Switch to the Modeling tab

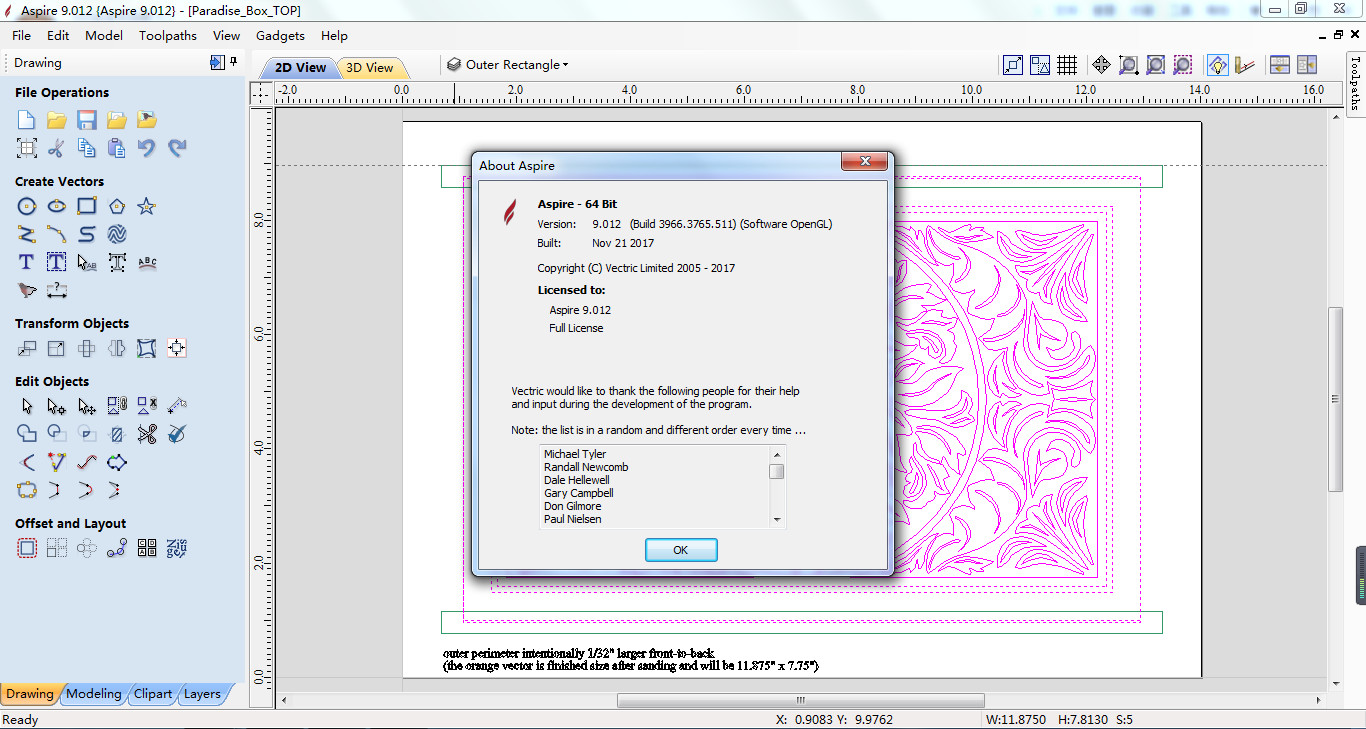tap(94, 694)
